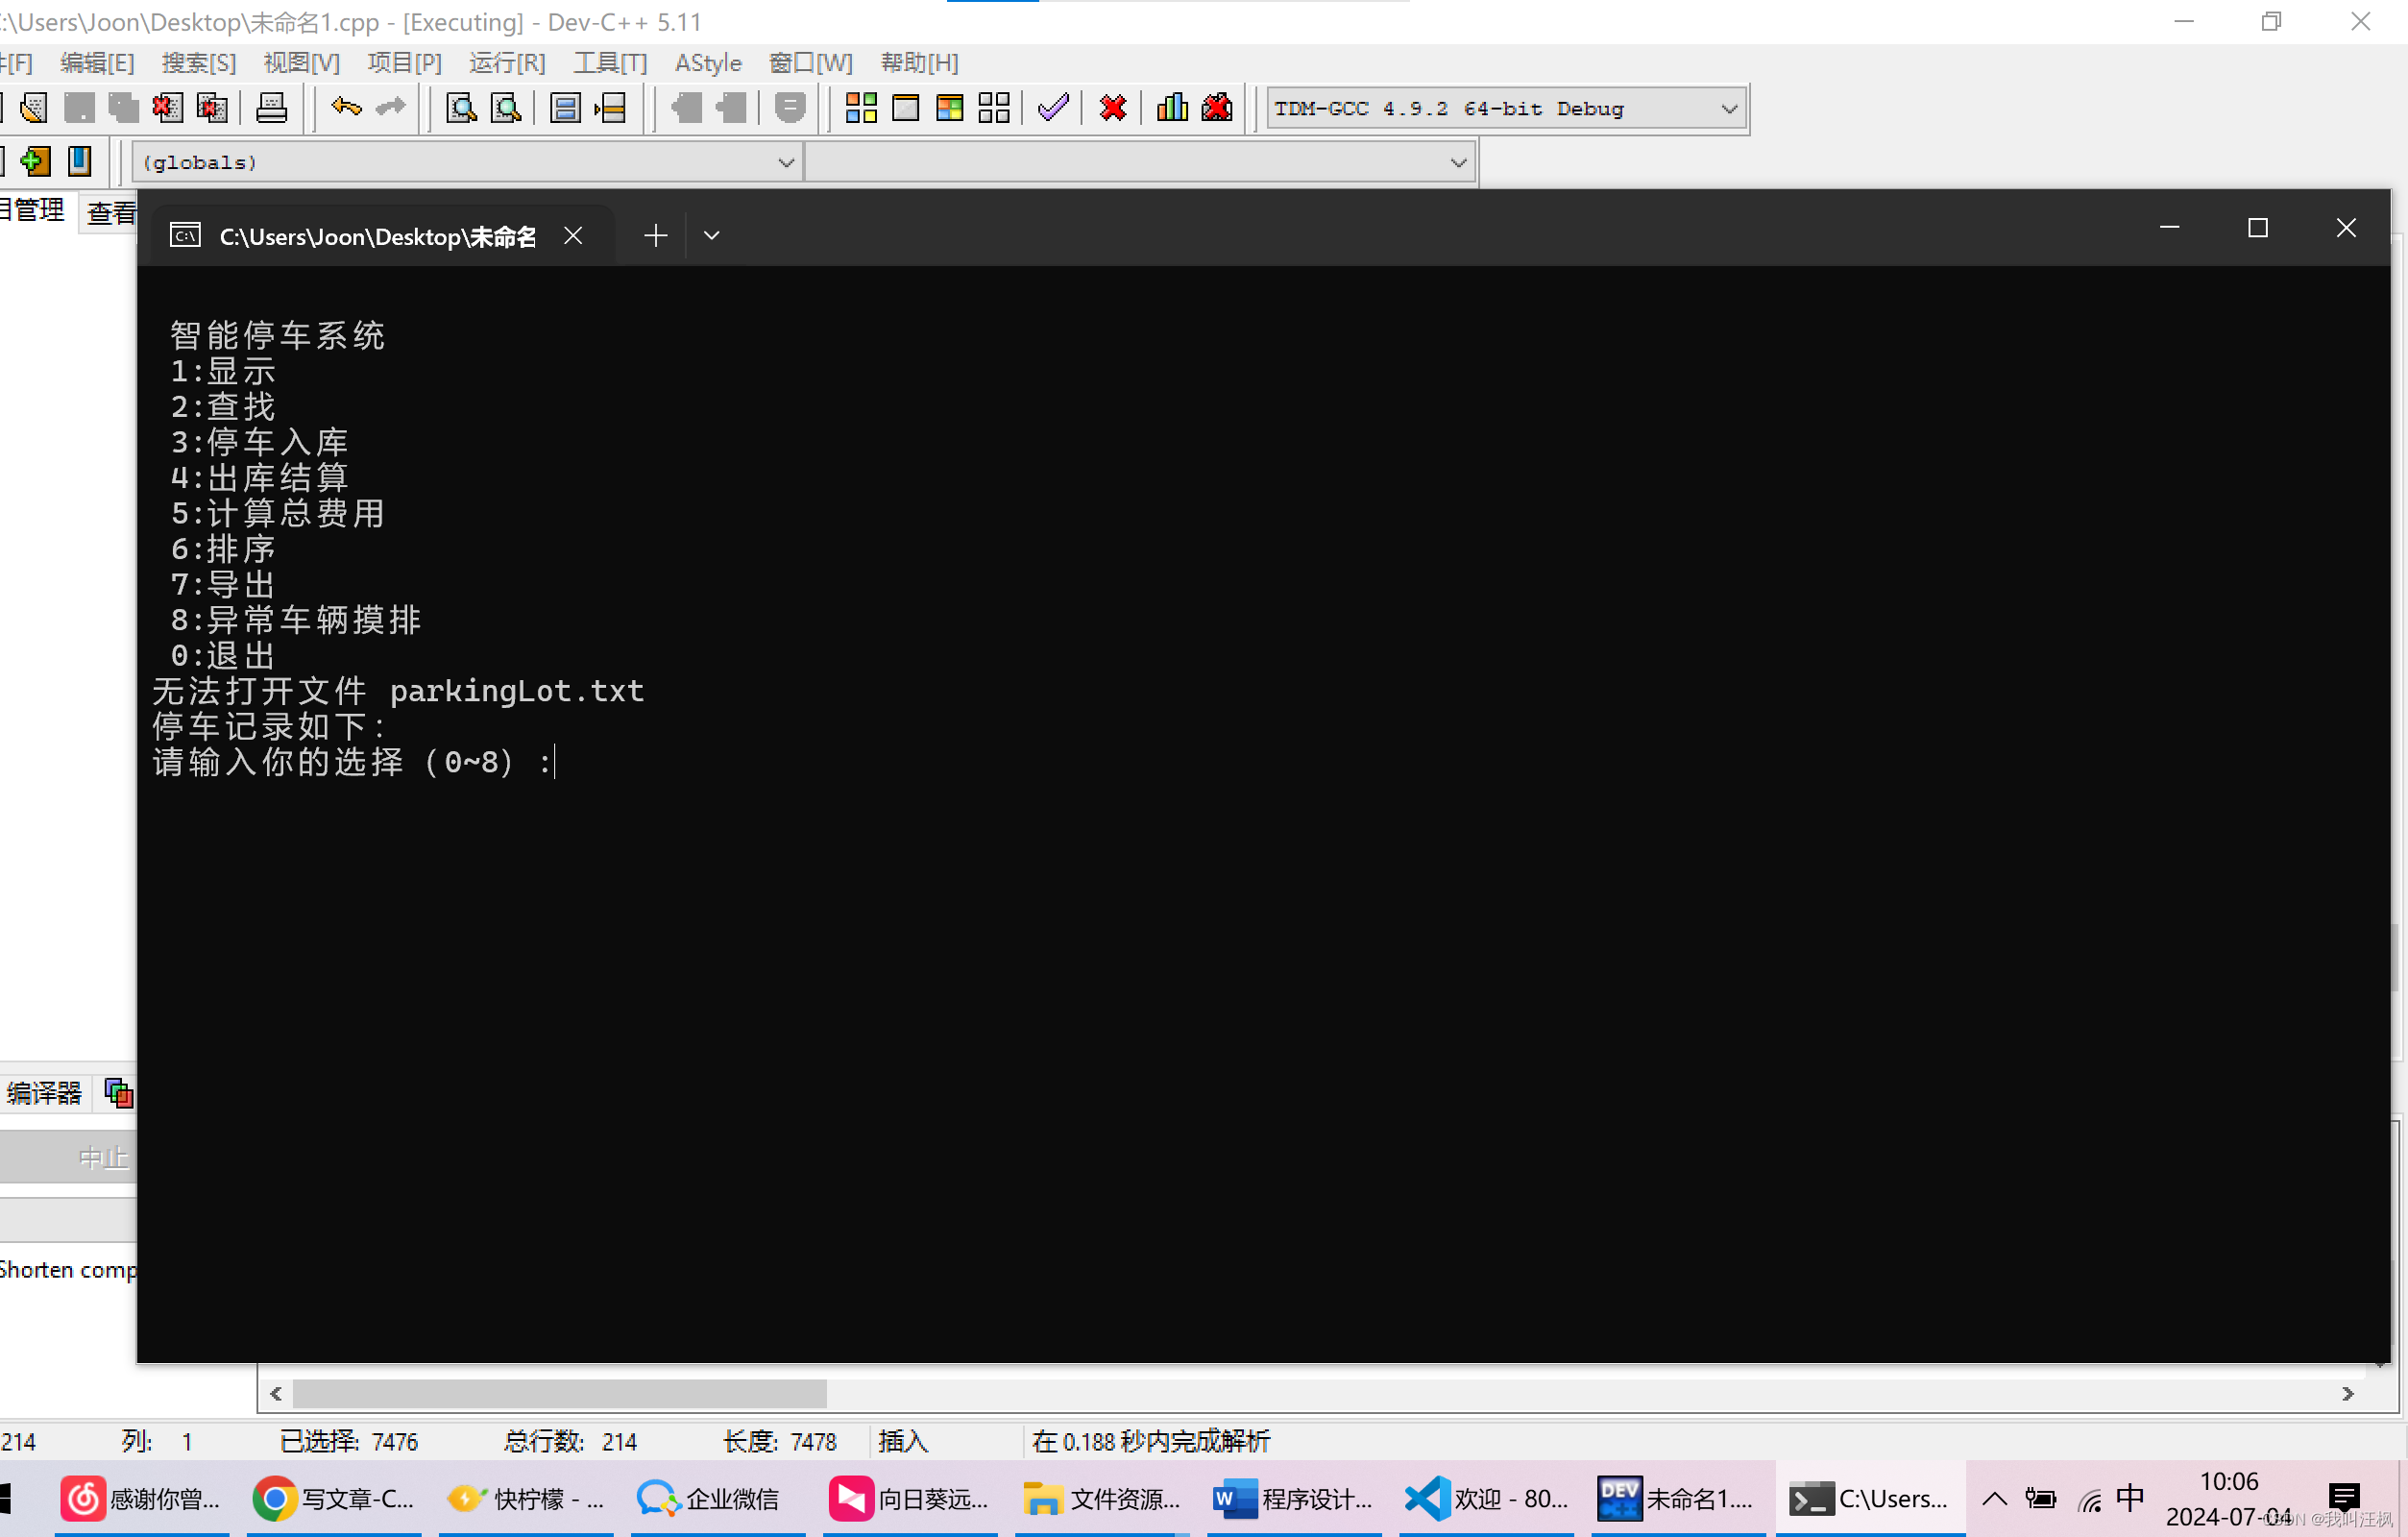Close the terminal tab with its X
Viewport: 2408px width, 1537px height.
pyautogui.click(x=573, y=235)
